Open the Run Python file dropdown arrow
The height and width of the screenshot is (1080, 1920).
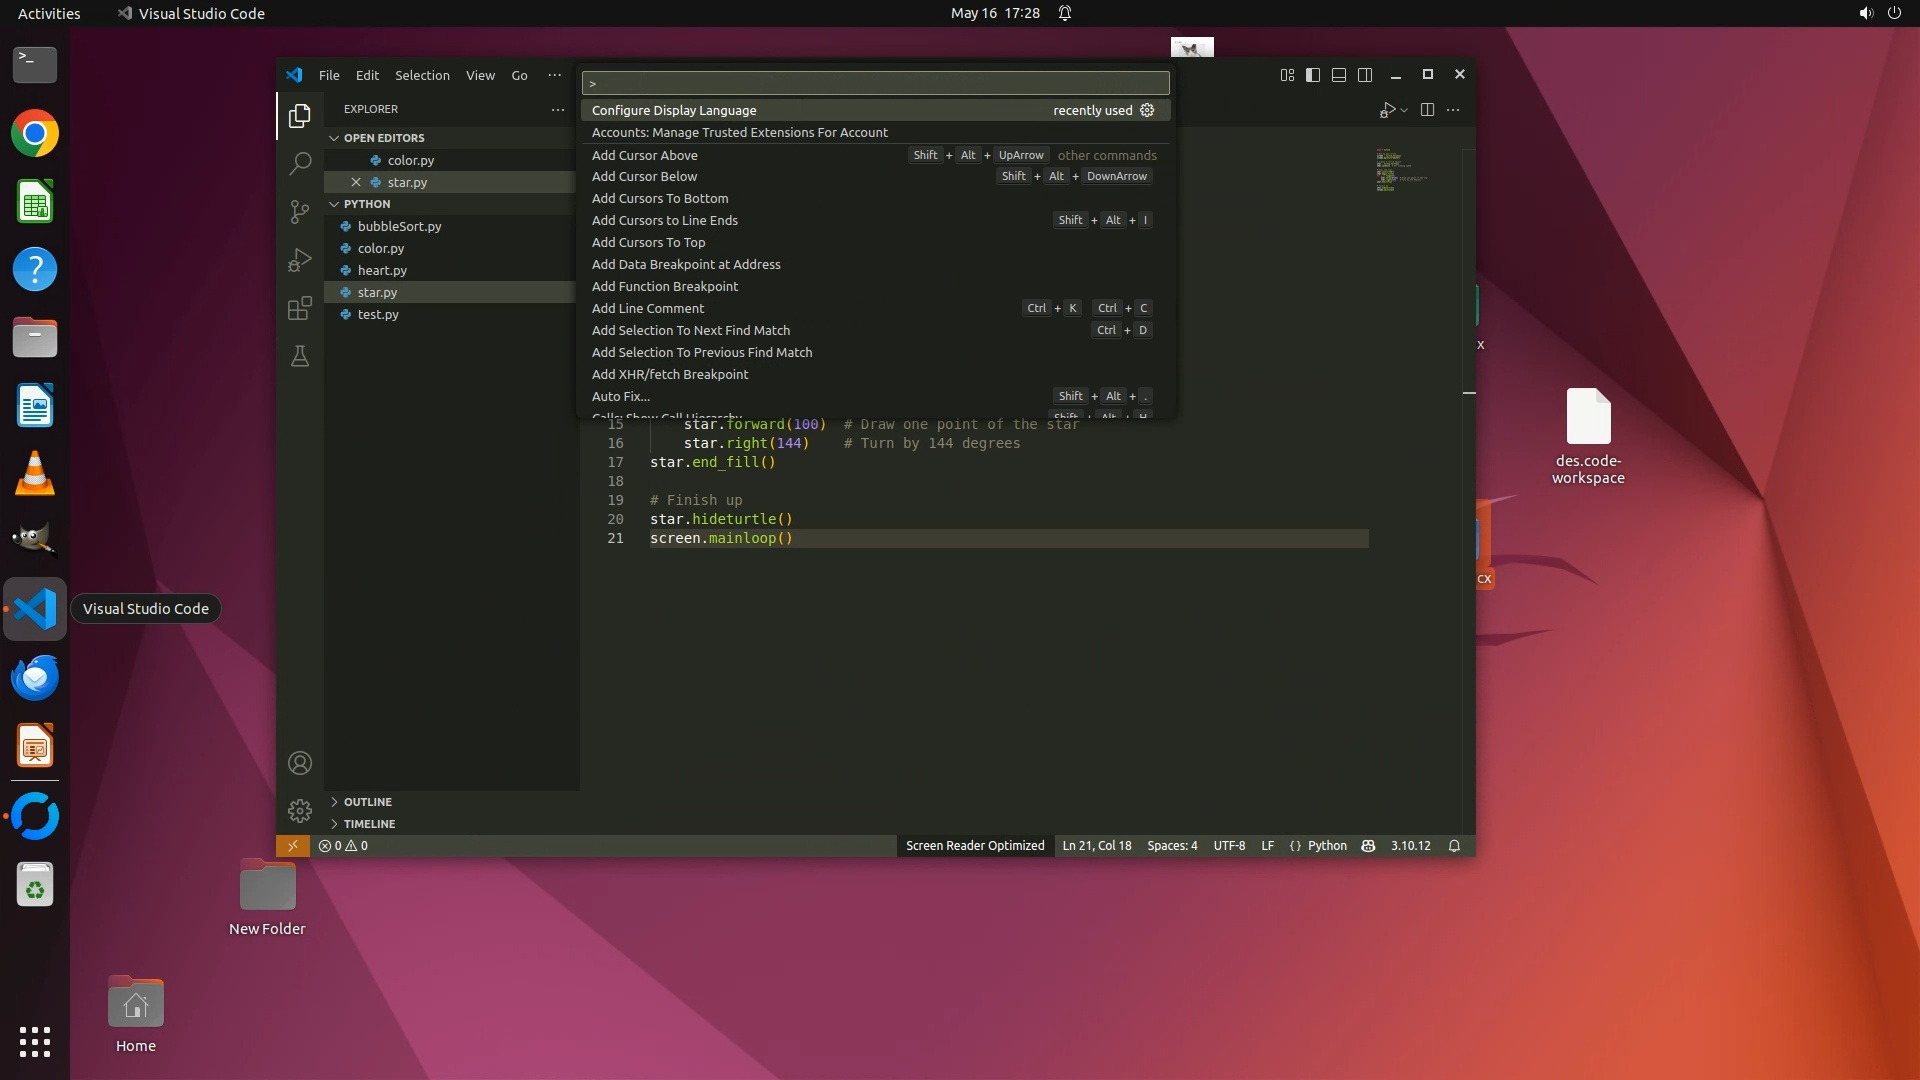[1404, 110]
